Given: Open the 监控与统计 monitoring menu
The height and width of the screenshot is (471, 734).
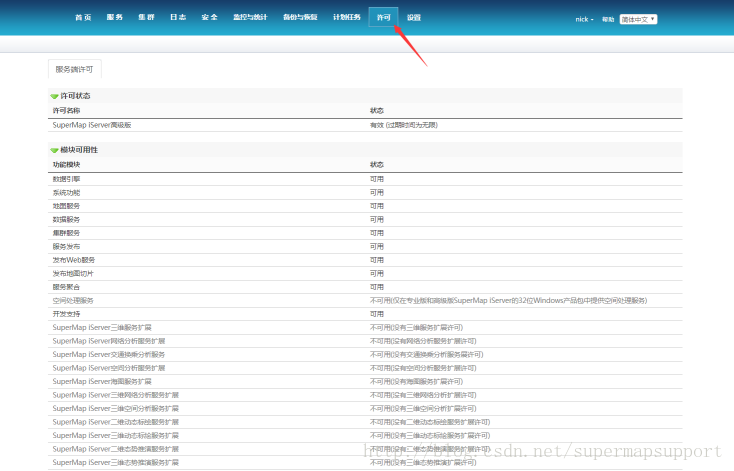Looking at the screenshot, I should tap(250, 17).
